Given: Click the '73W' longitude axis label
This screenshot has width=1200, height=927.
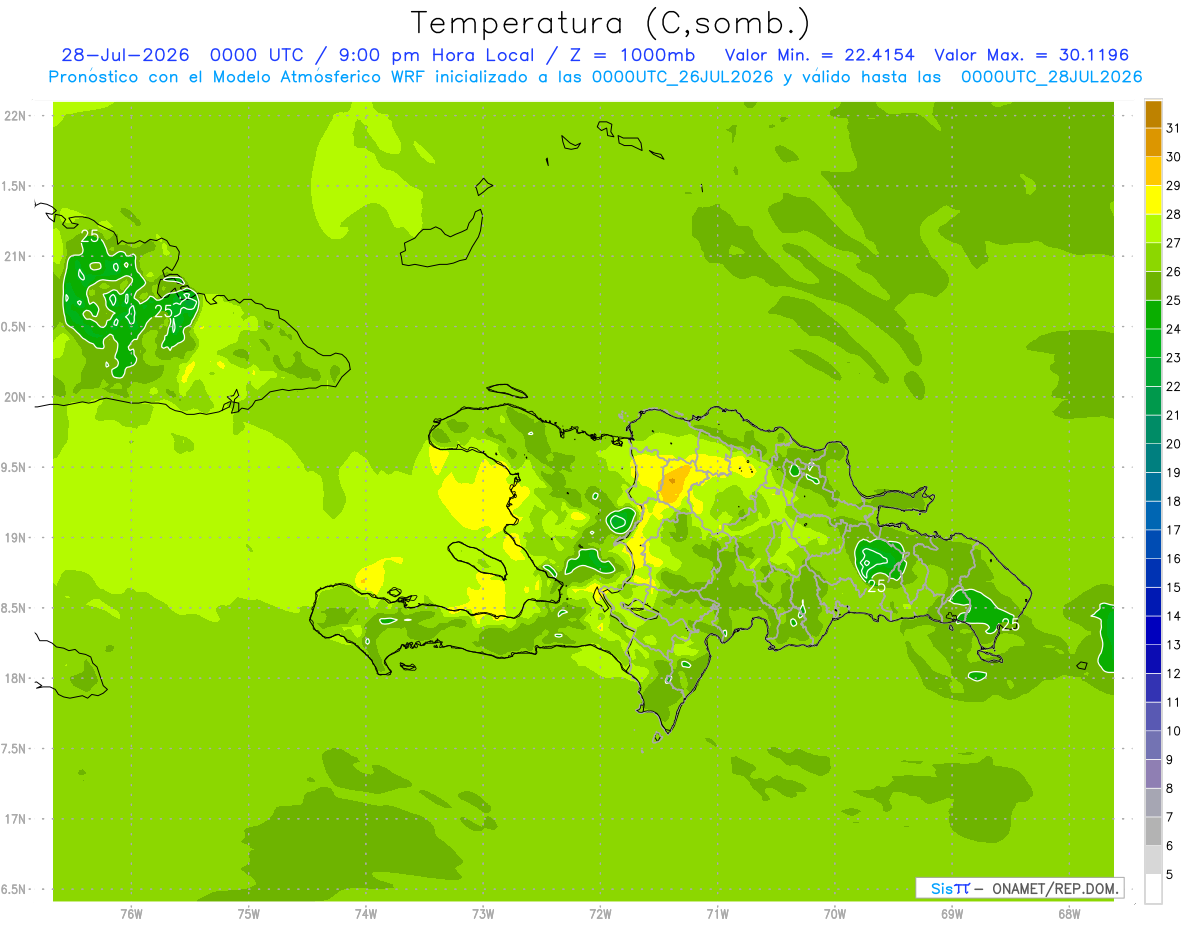Looking at the screenshot, I should tap(483, 914).
